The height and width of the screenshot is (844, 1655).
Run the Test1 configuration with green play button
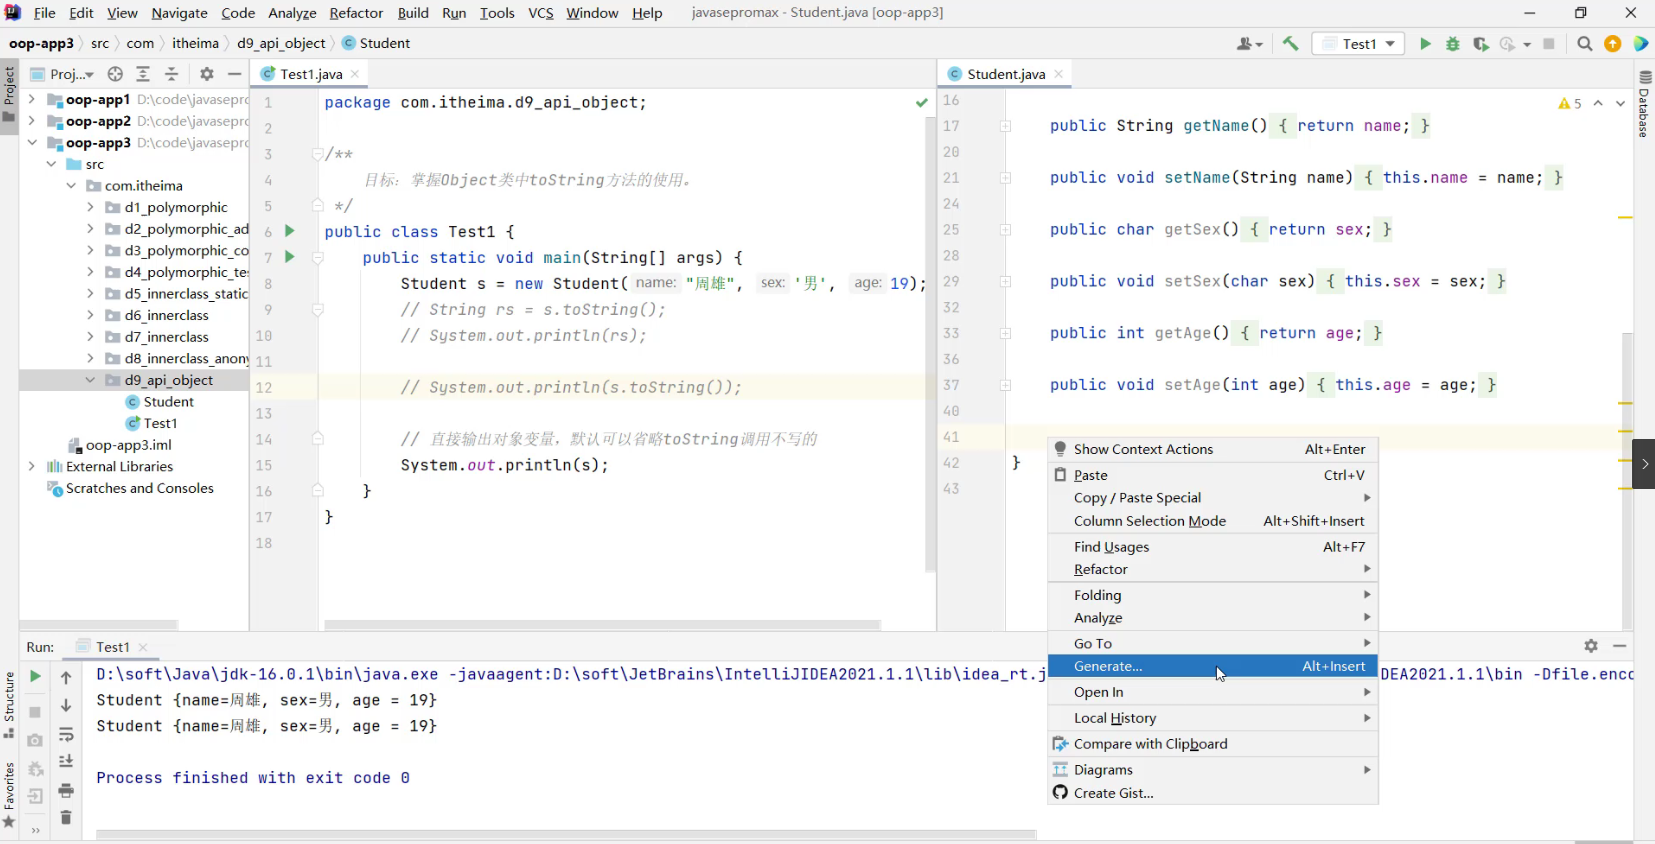click(1425, 44)
